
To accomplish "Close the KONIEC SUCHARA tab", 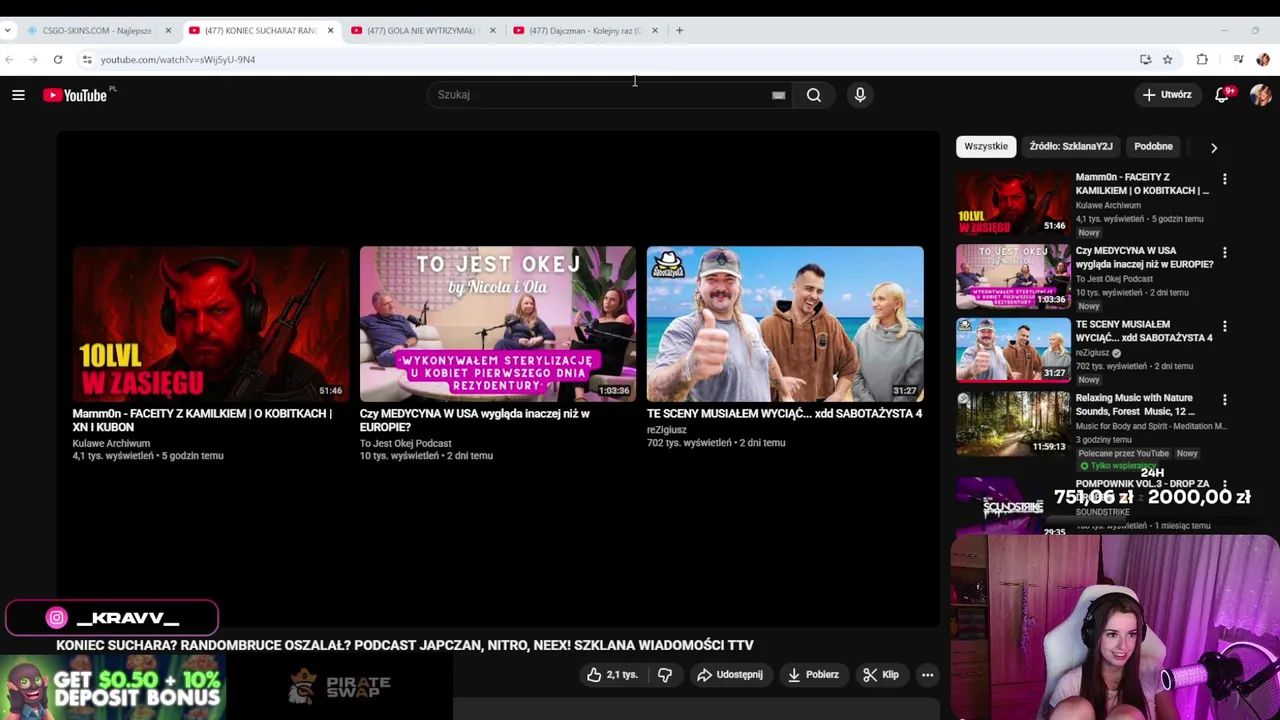I will pos(330,30).
